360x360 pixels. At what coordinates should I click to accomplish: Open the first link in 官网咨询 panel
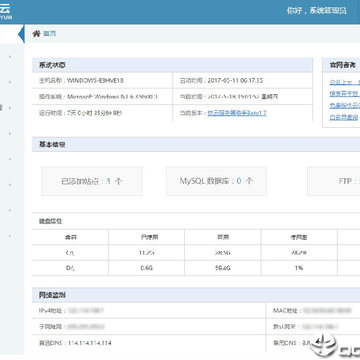point(345,82)
